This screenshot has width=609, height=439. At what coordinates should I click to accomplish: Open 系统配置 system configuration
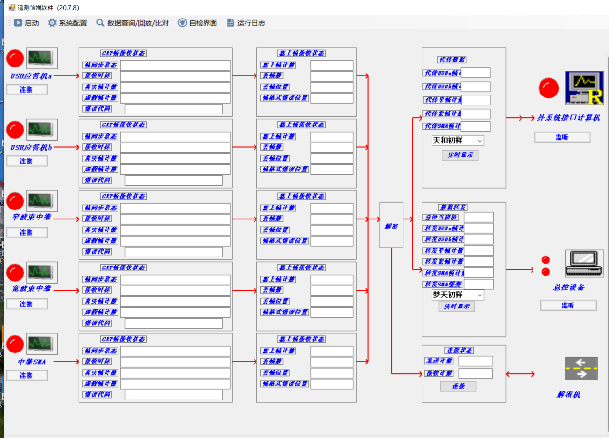[x=68, y=23]
